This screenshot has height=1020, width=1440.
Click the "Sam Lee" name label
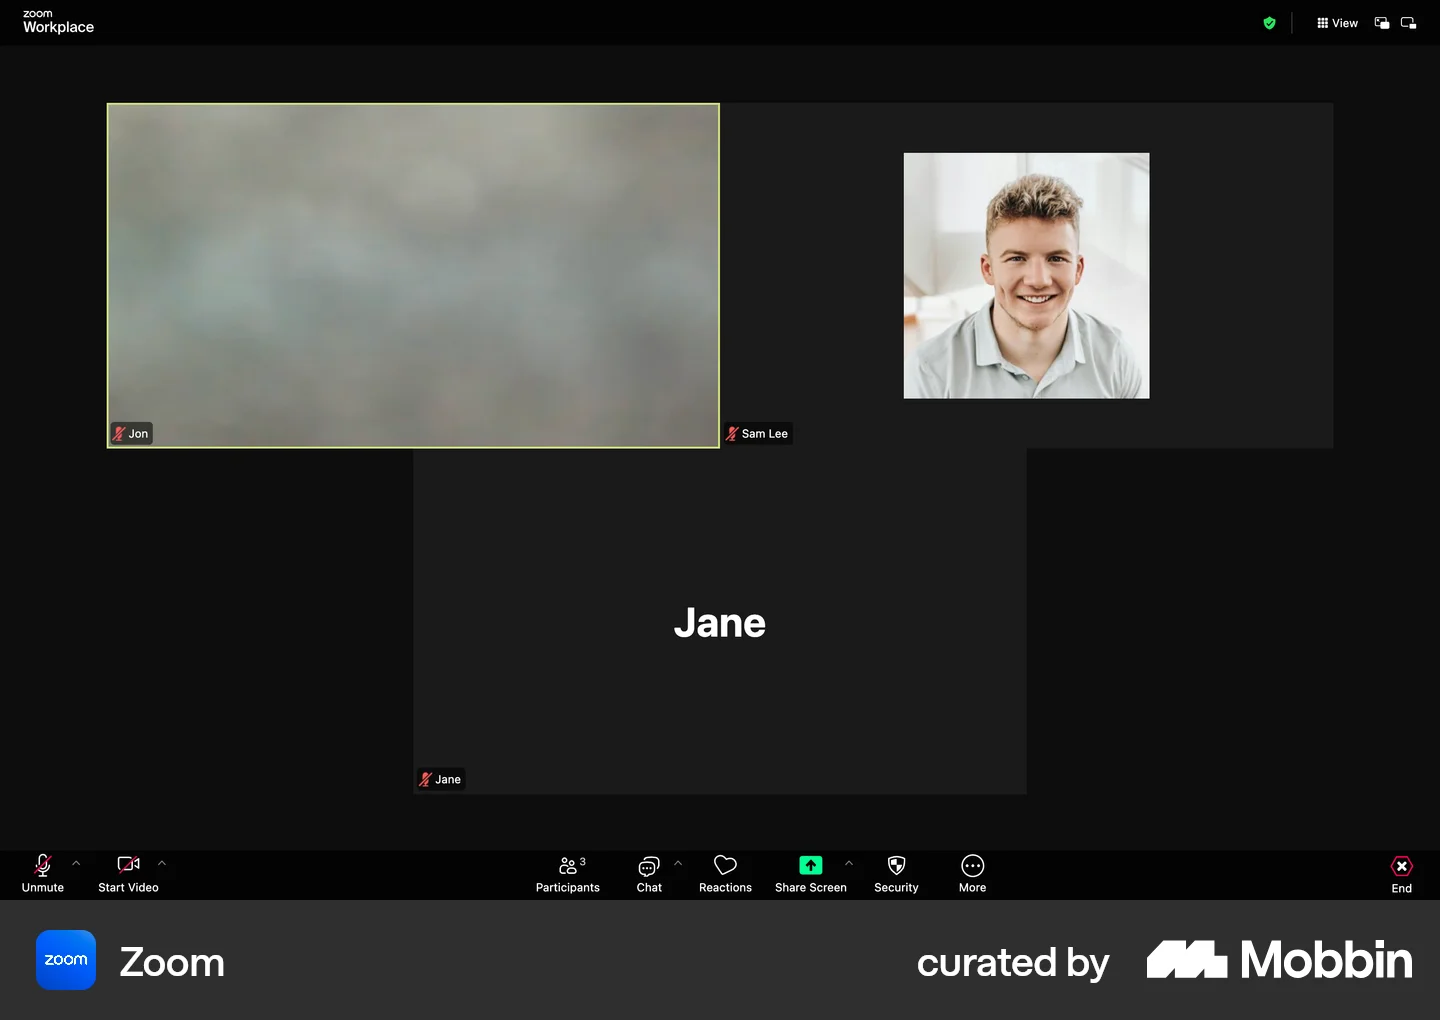(765, 434)
